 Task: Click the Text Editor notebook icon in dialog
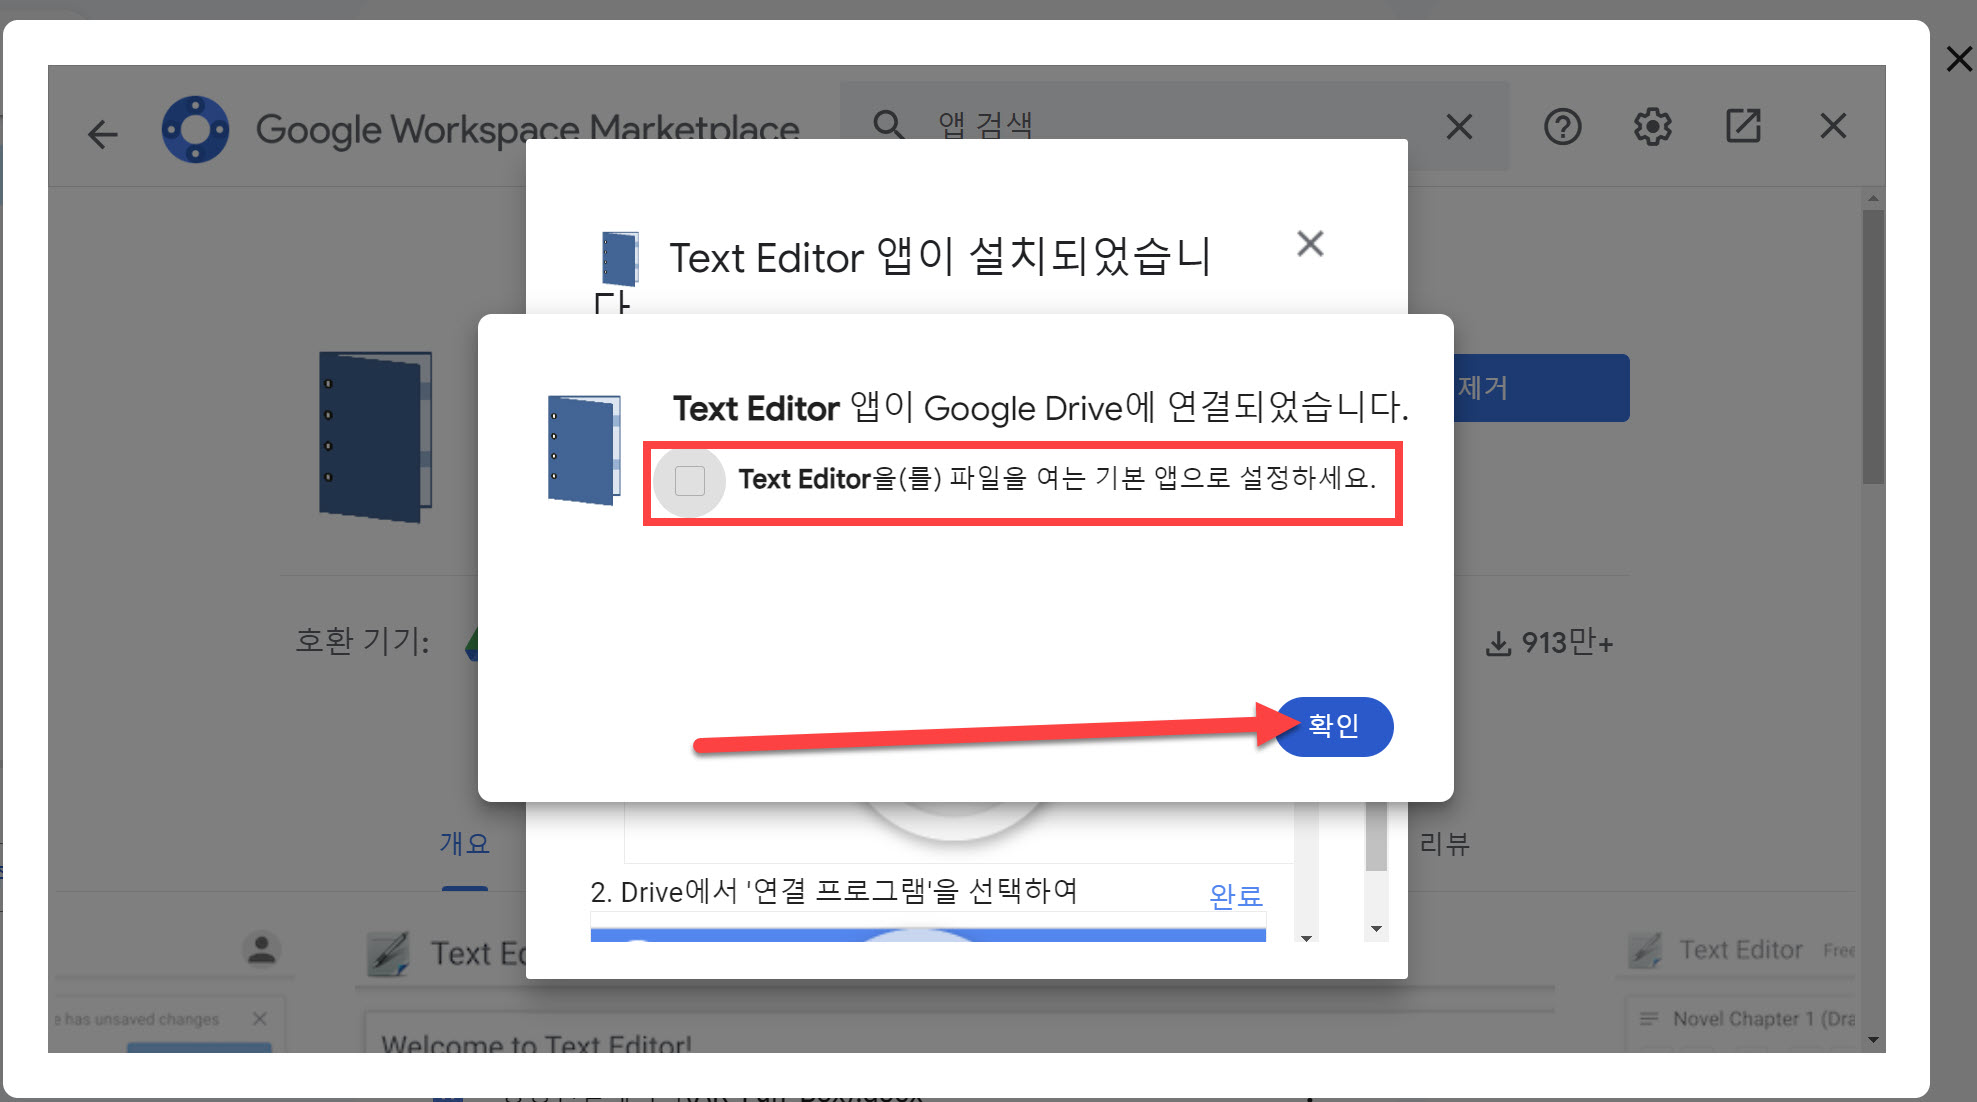point(584,450)
